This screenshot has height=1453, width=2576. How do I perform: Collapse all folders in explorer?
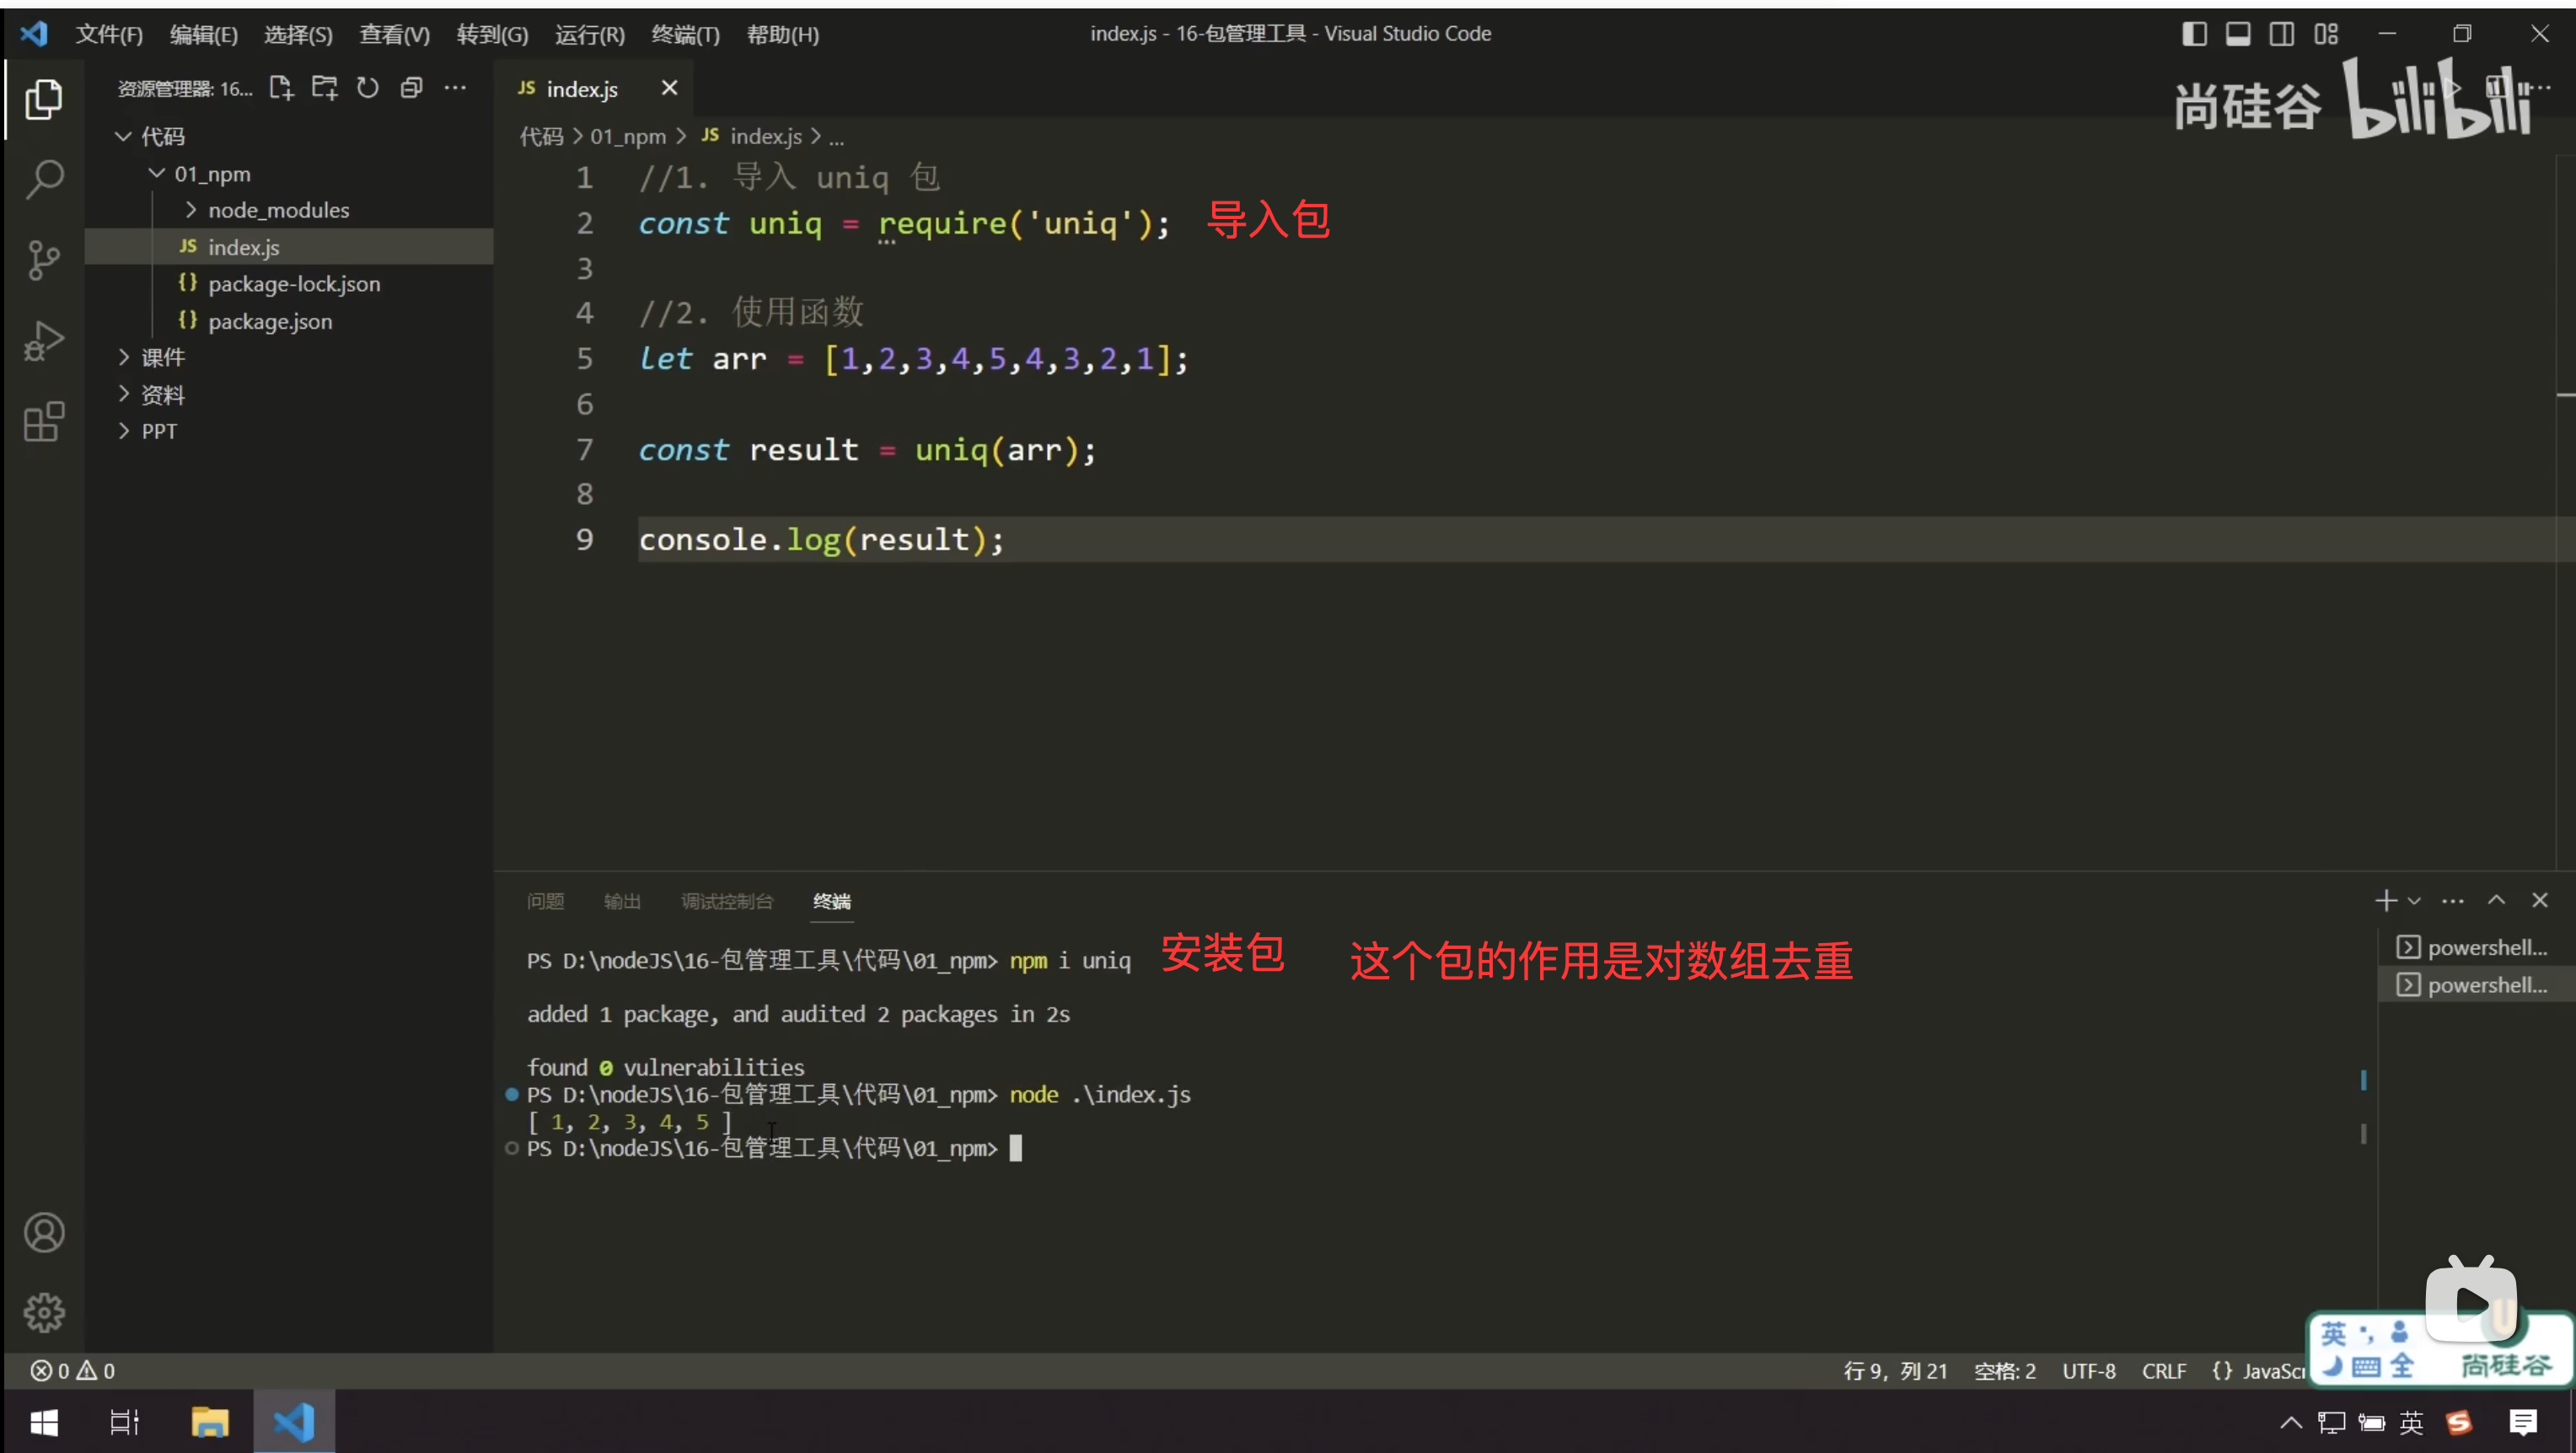point(411,88)
